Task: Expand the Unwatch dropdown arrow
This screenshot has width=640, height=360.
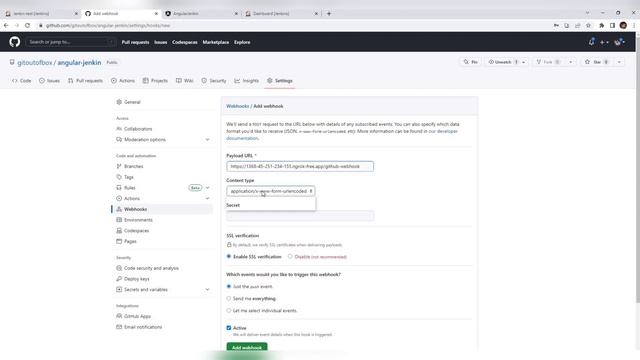Action: pos(524,62)
